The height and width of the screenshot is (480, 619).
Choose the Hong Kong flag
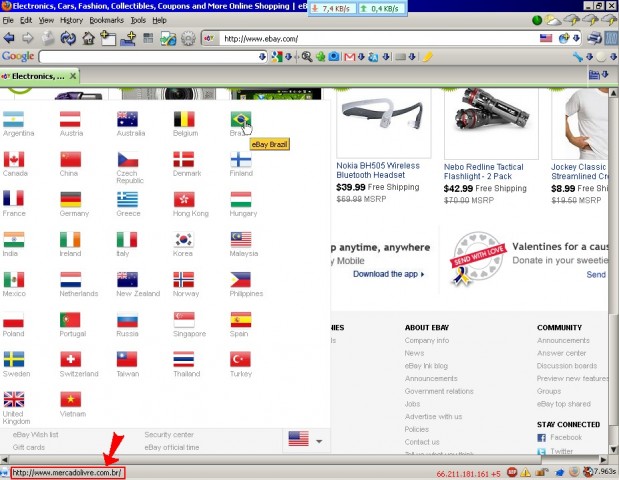point(184,199)
